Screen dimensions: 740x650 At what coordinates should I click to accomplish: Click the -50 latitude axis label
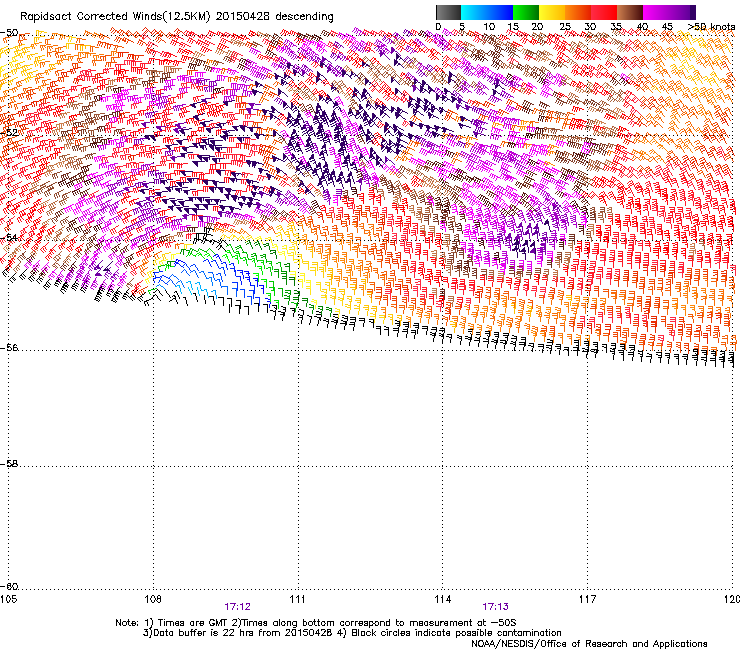tap(9, 33)
